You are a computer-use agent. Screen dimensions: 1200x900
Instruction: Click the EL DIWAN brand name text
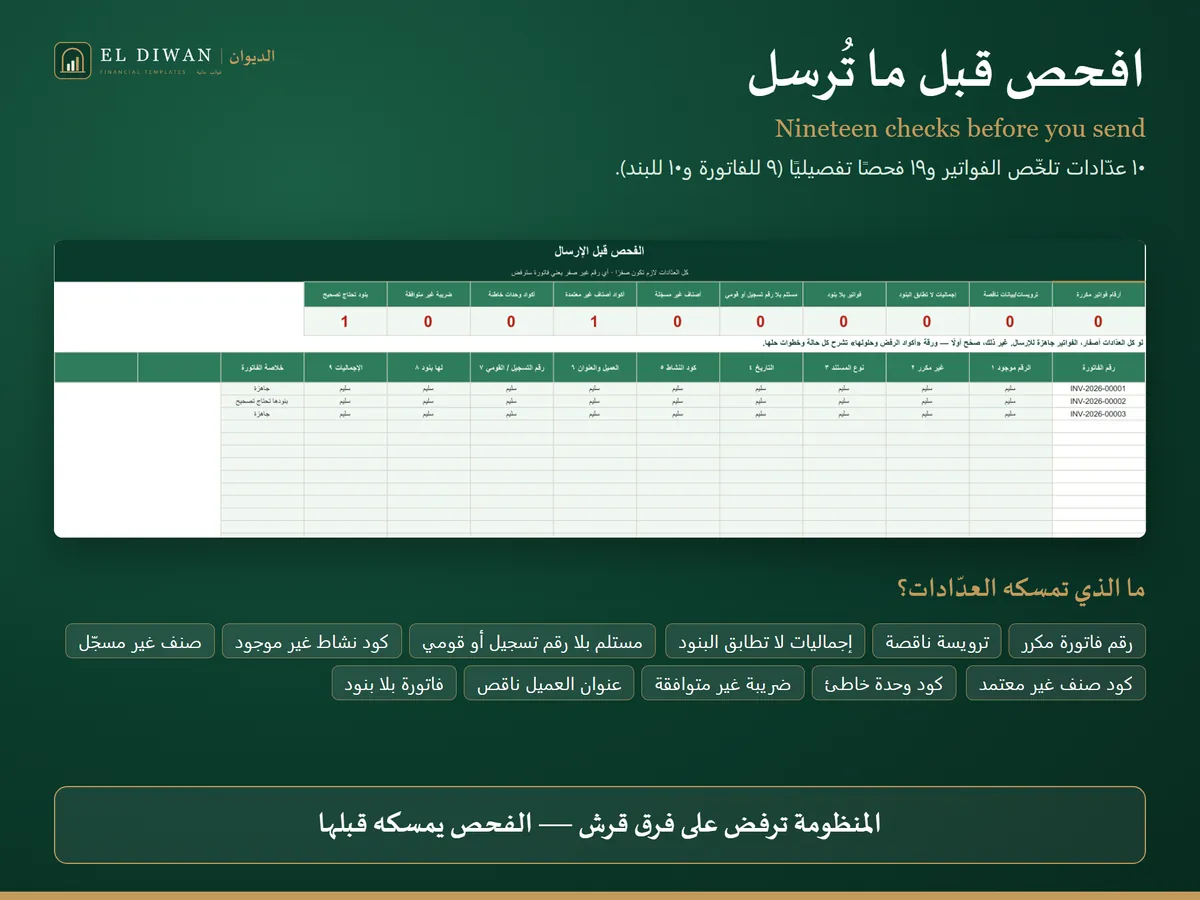(155, 56)
